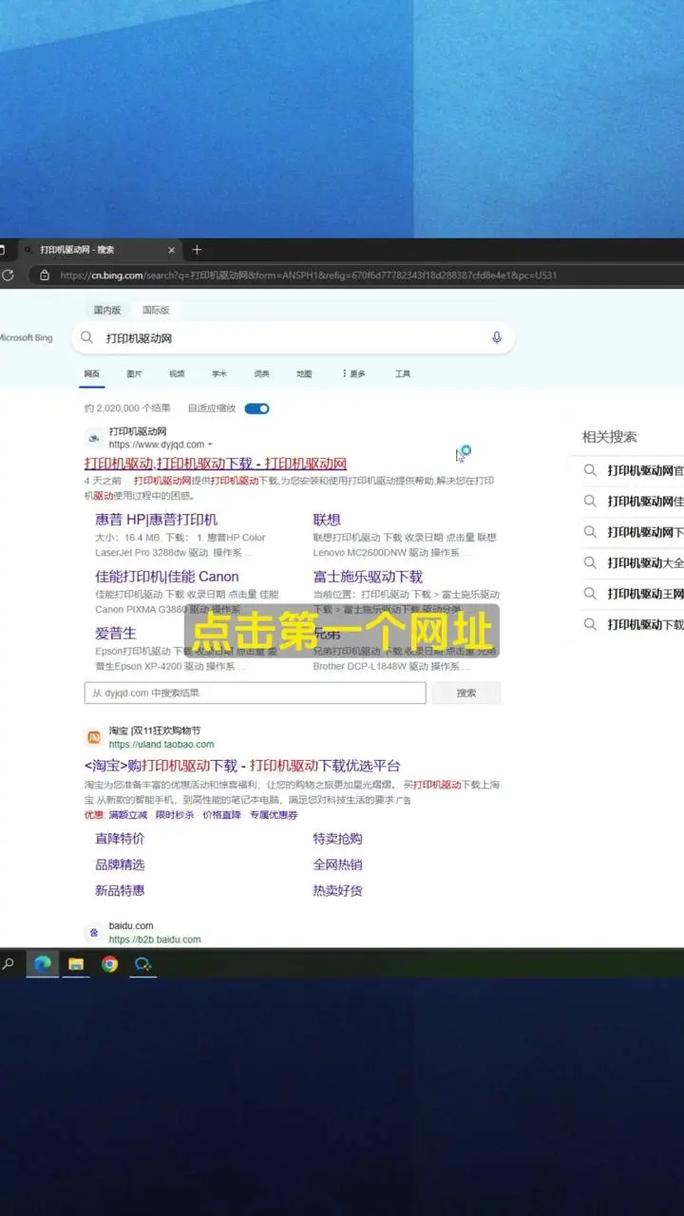Select the 图片 results tab
684x1216 pixels.
click(x=134, y=374)
